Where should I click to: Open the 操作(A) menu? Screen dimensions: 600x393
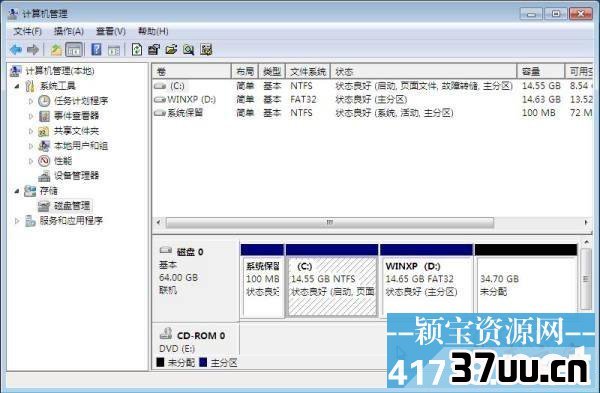tap(69, 31)
